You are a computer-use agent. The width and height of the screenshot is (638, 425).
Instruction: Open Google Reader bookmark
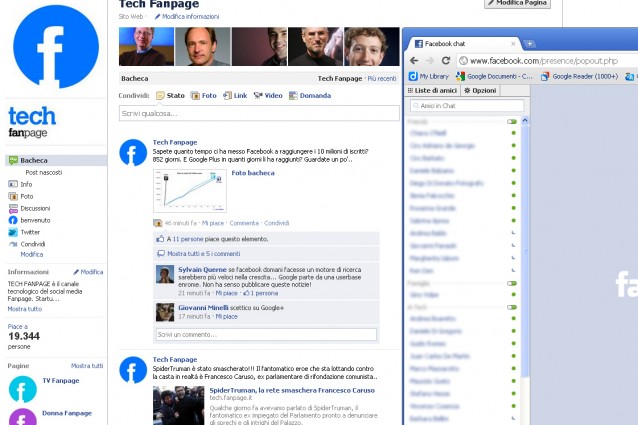coord(579,76)
